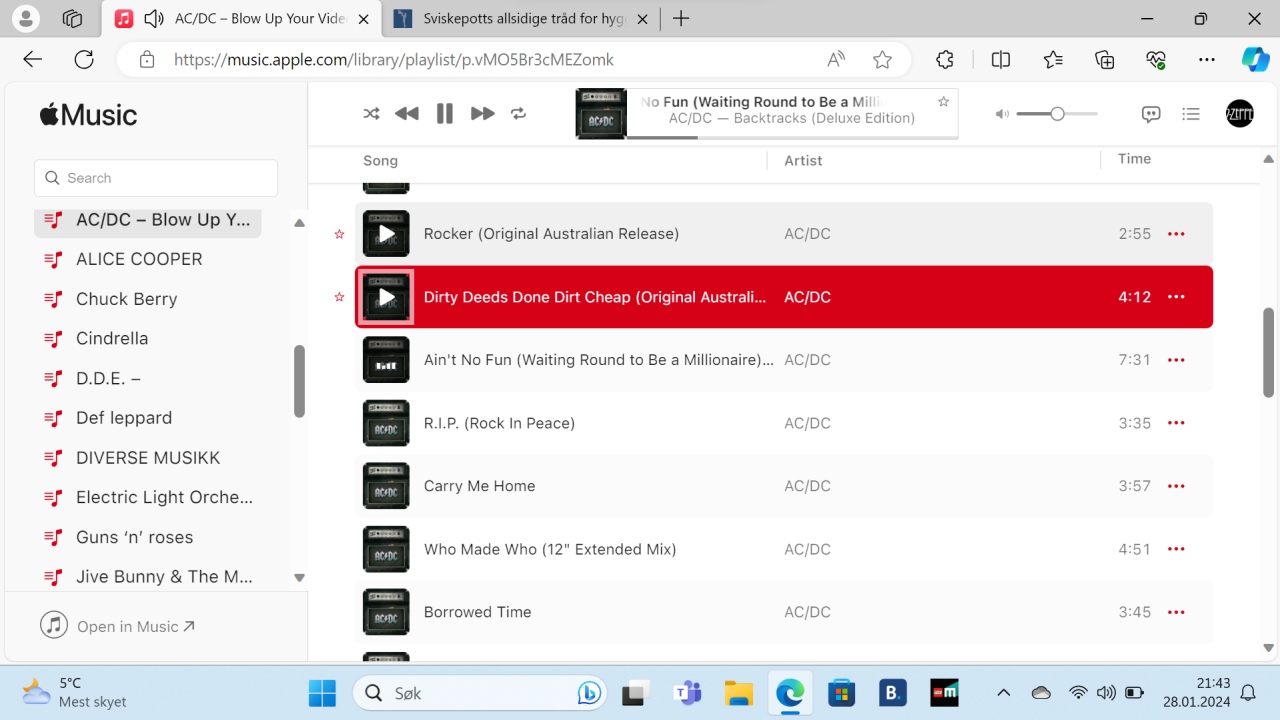This screenshot has height=720, width=1280.
Task: Toggle repeat mode
Action: 519,113
